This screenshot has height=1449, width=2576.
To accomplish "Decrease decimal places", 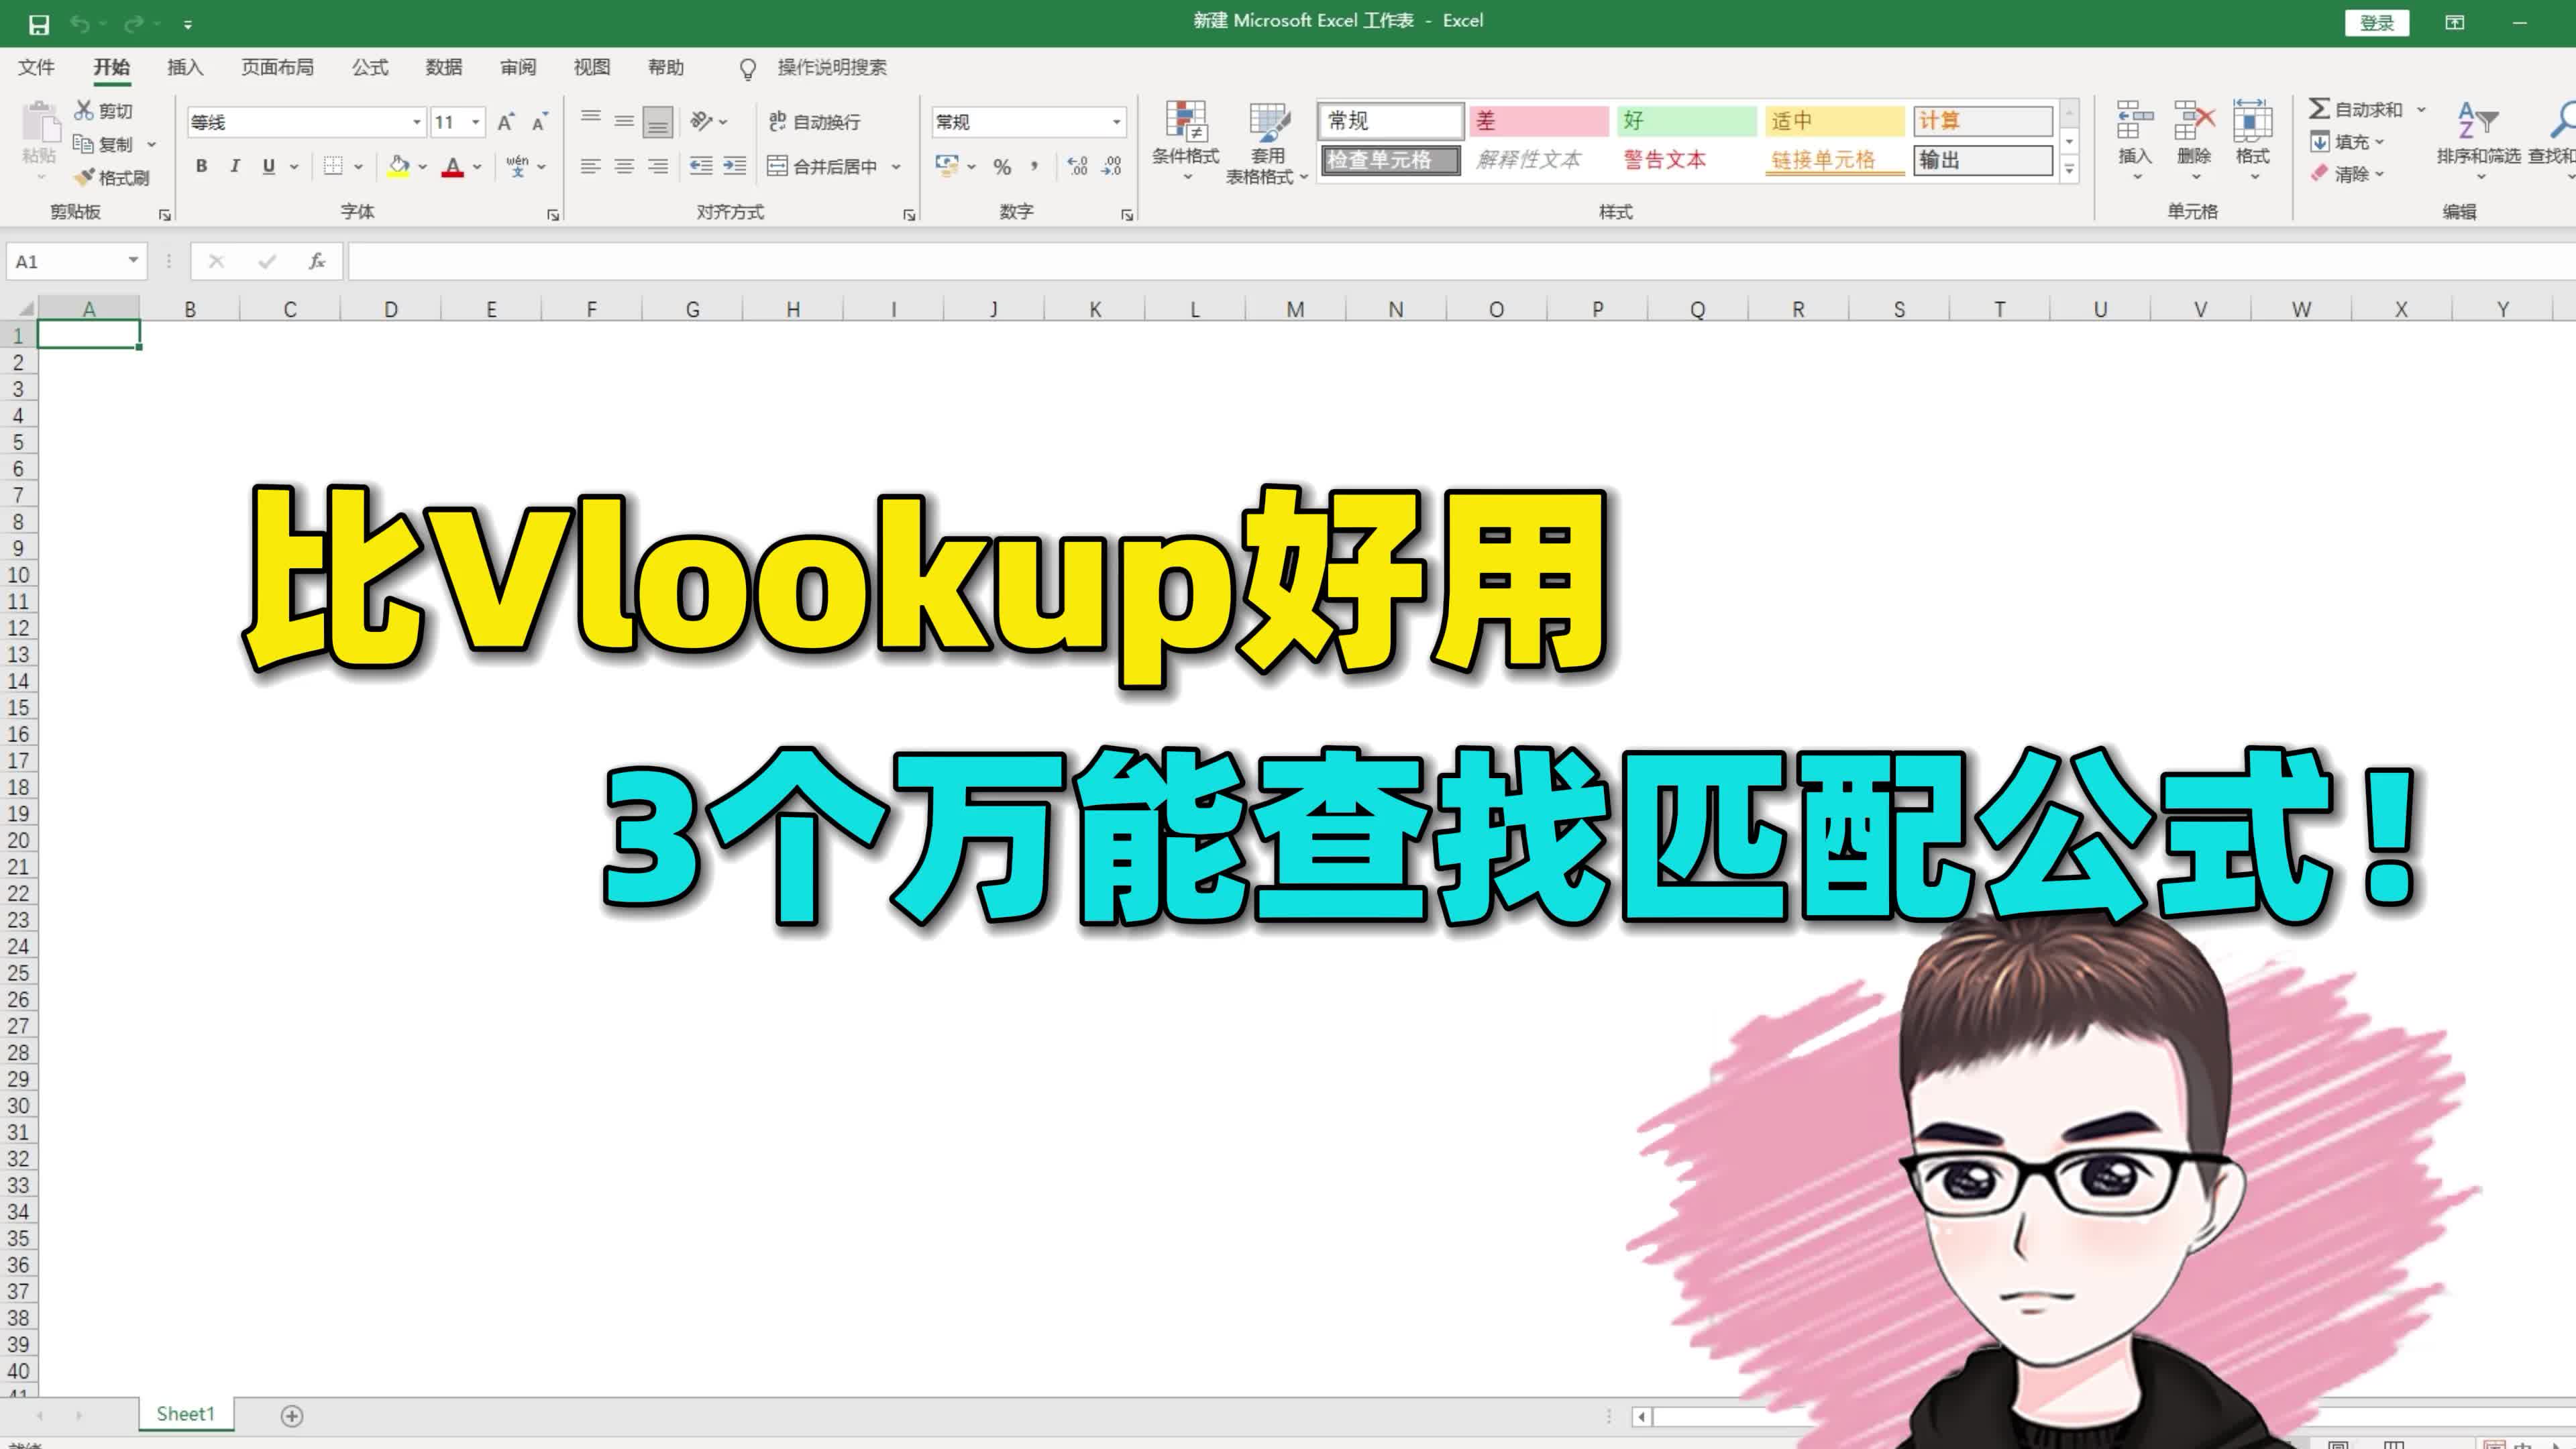I will pyautogui.click(x=1112, y=166).
